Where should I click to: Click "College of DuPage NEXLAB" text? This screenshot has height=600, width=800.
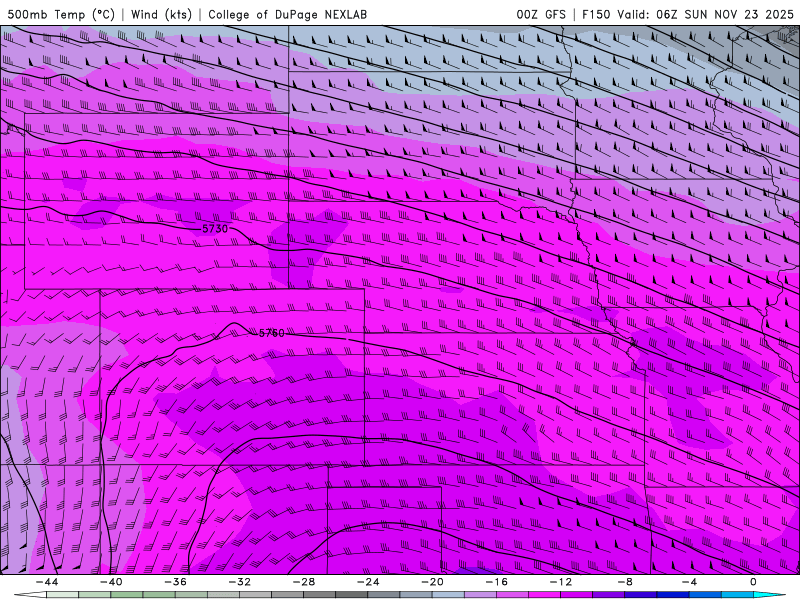click(287, 14)
